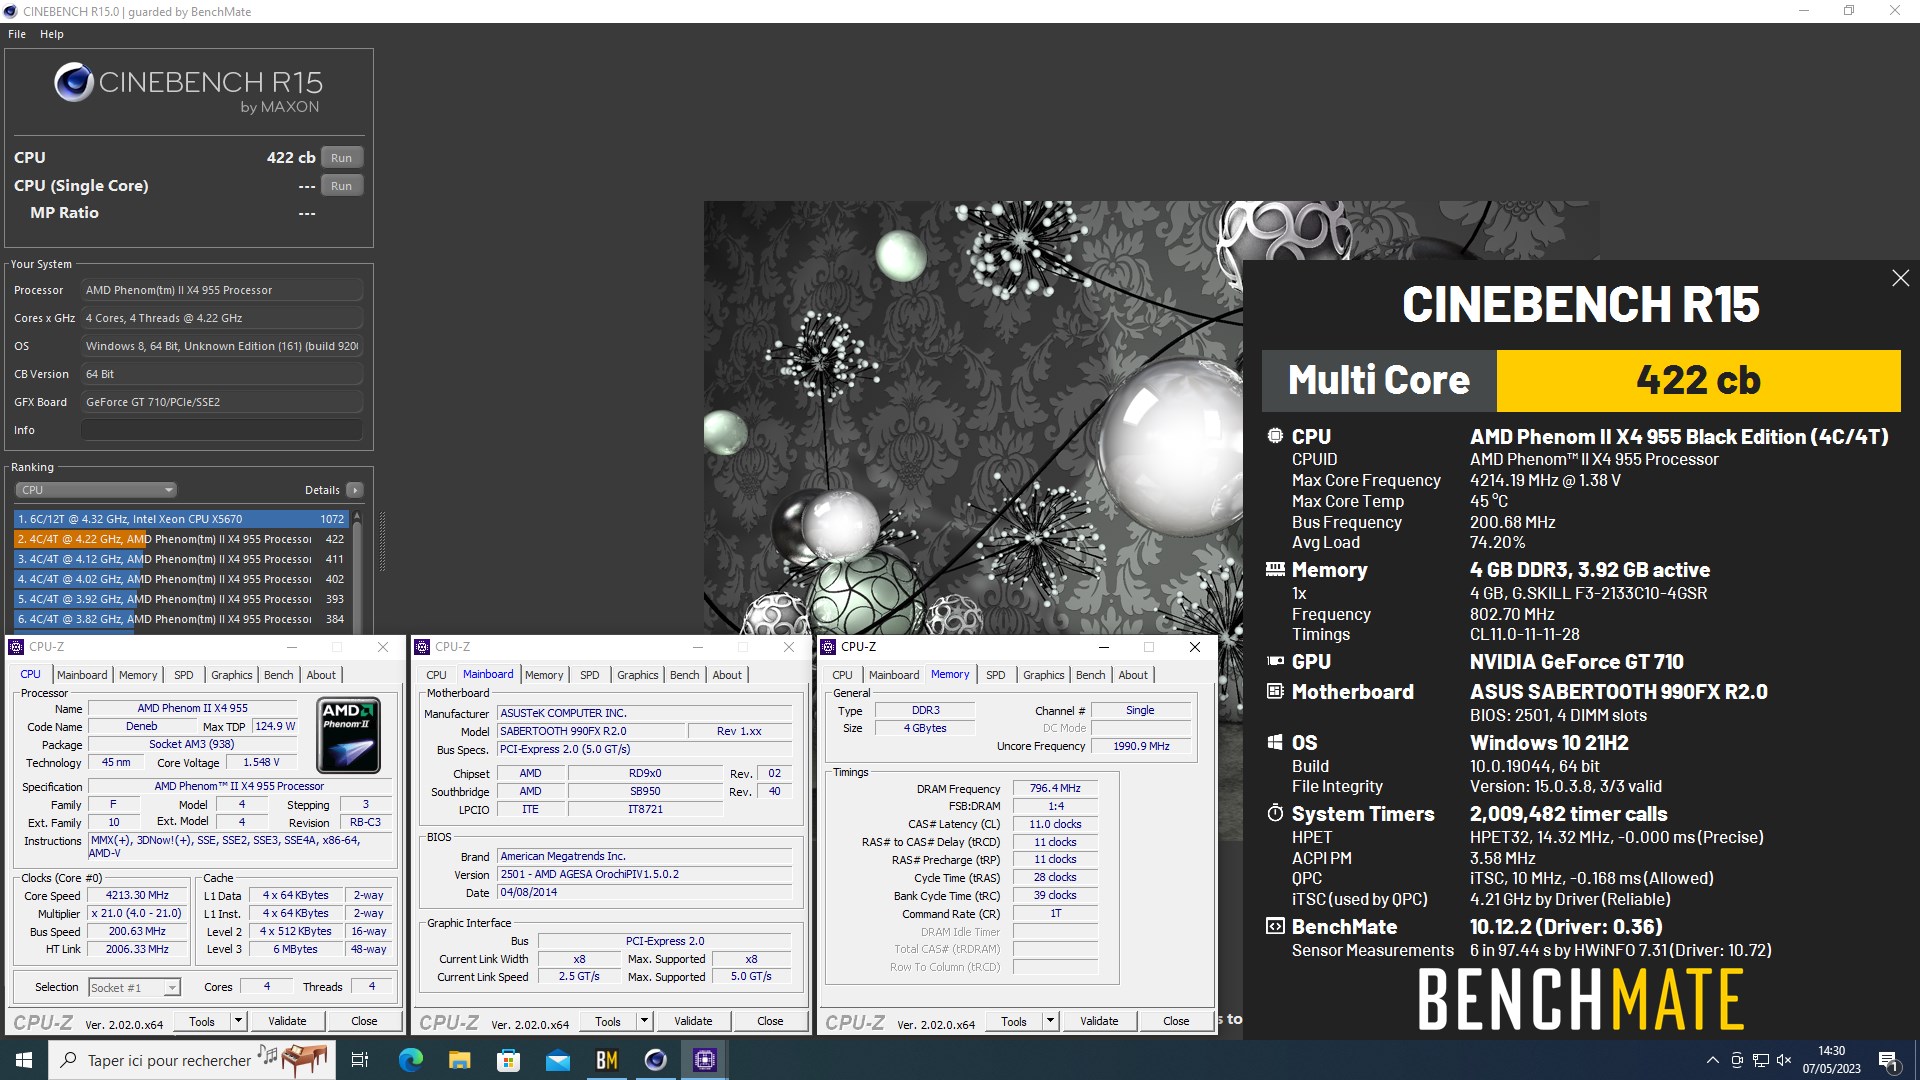Image resolution: width=1920 pixels, height=1080 pixels.
Task: Run the CPU multi-core benchmark
Action: pyautogui.click(x=341, y=158)
